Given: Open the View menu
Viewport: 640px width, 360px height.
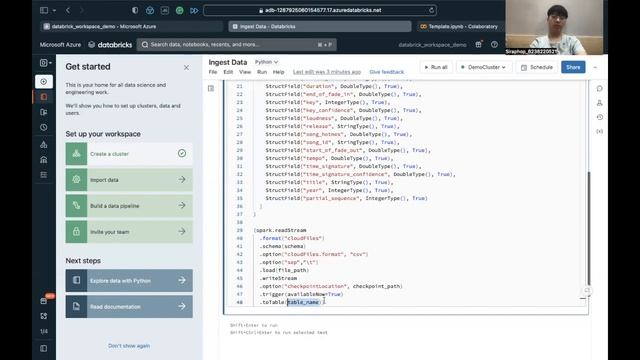Looking at the screenshot, I should pos(245,72).
